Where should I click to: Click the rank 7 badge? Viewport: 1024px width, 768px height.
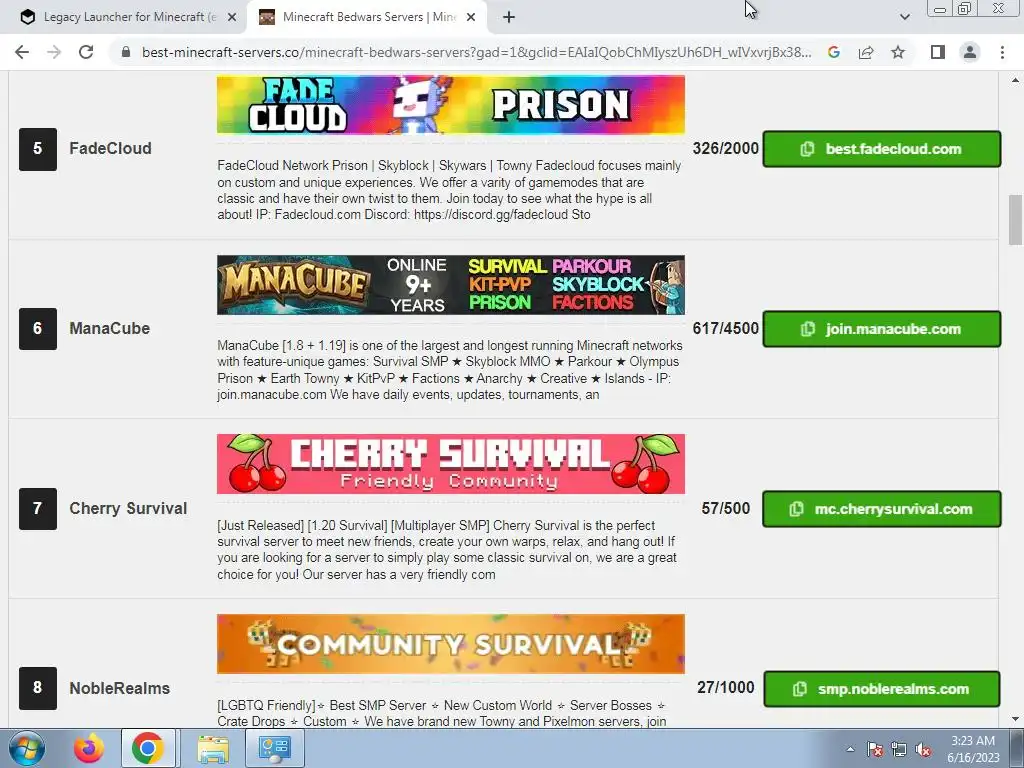tap(38, 509)
